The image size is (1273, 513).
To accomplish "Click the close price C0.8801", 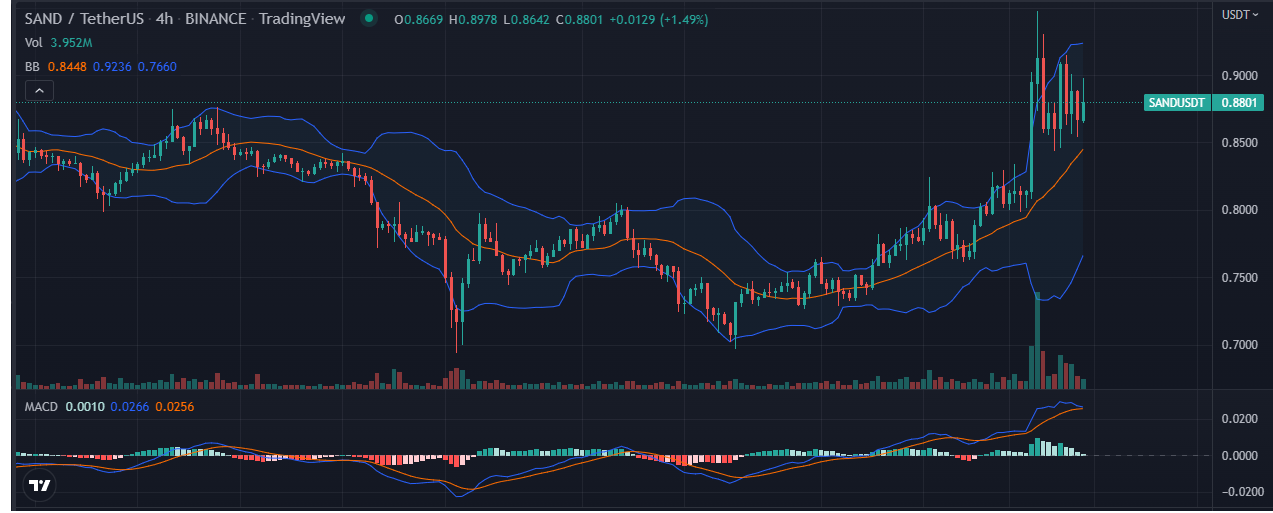I will pyautogui.click(x=578, y=20).
